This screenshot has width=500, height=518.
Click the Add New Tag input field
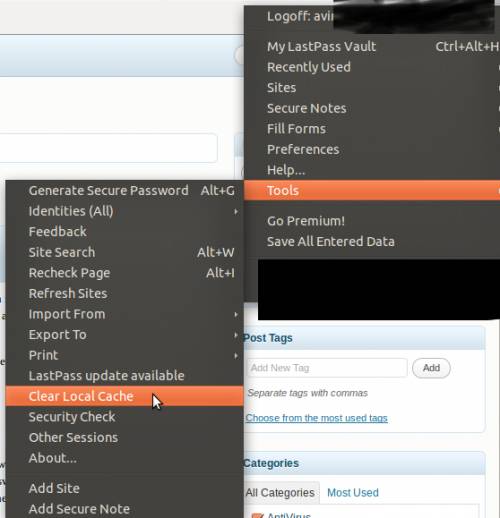(x=327, y=368)
